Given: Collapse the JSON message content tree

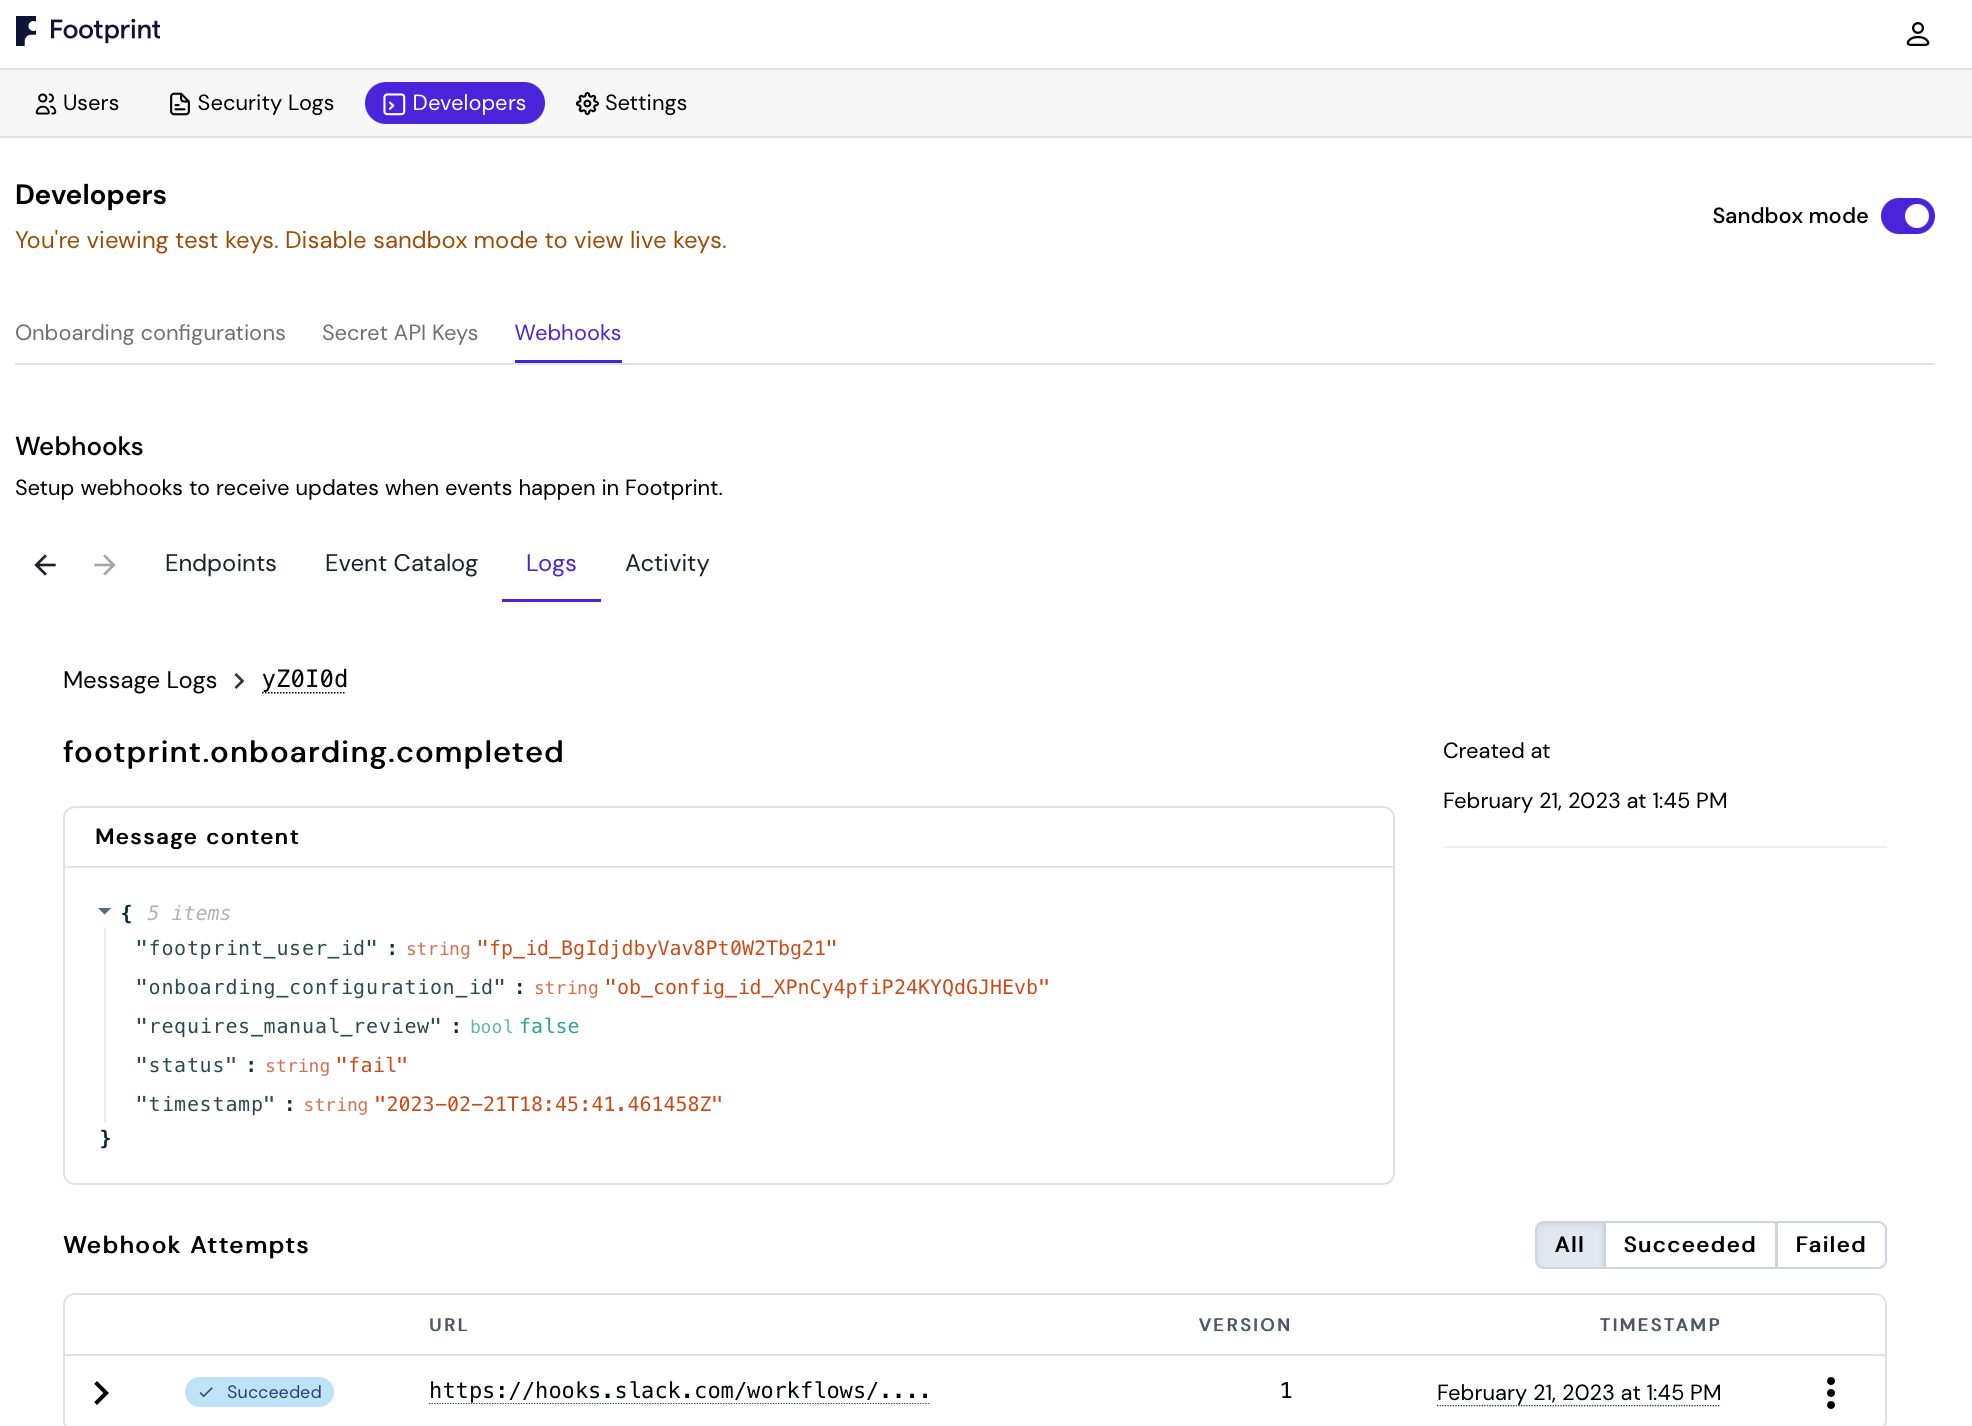Looking at the screenshot, I should [104, 911].
